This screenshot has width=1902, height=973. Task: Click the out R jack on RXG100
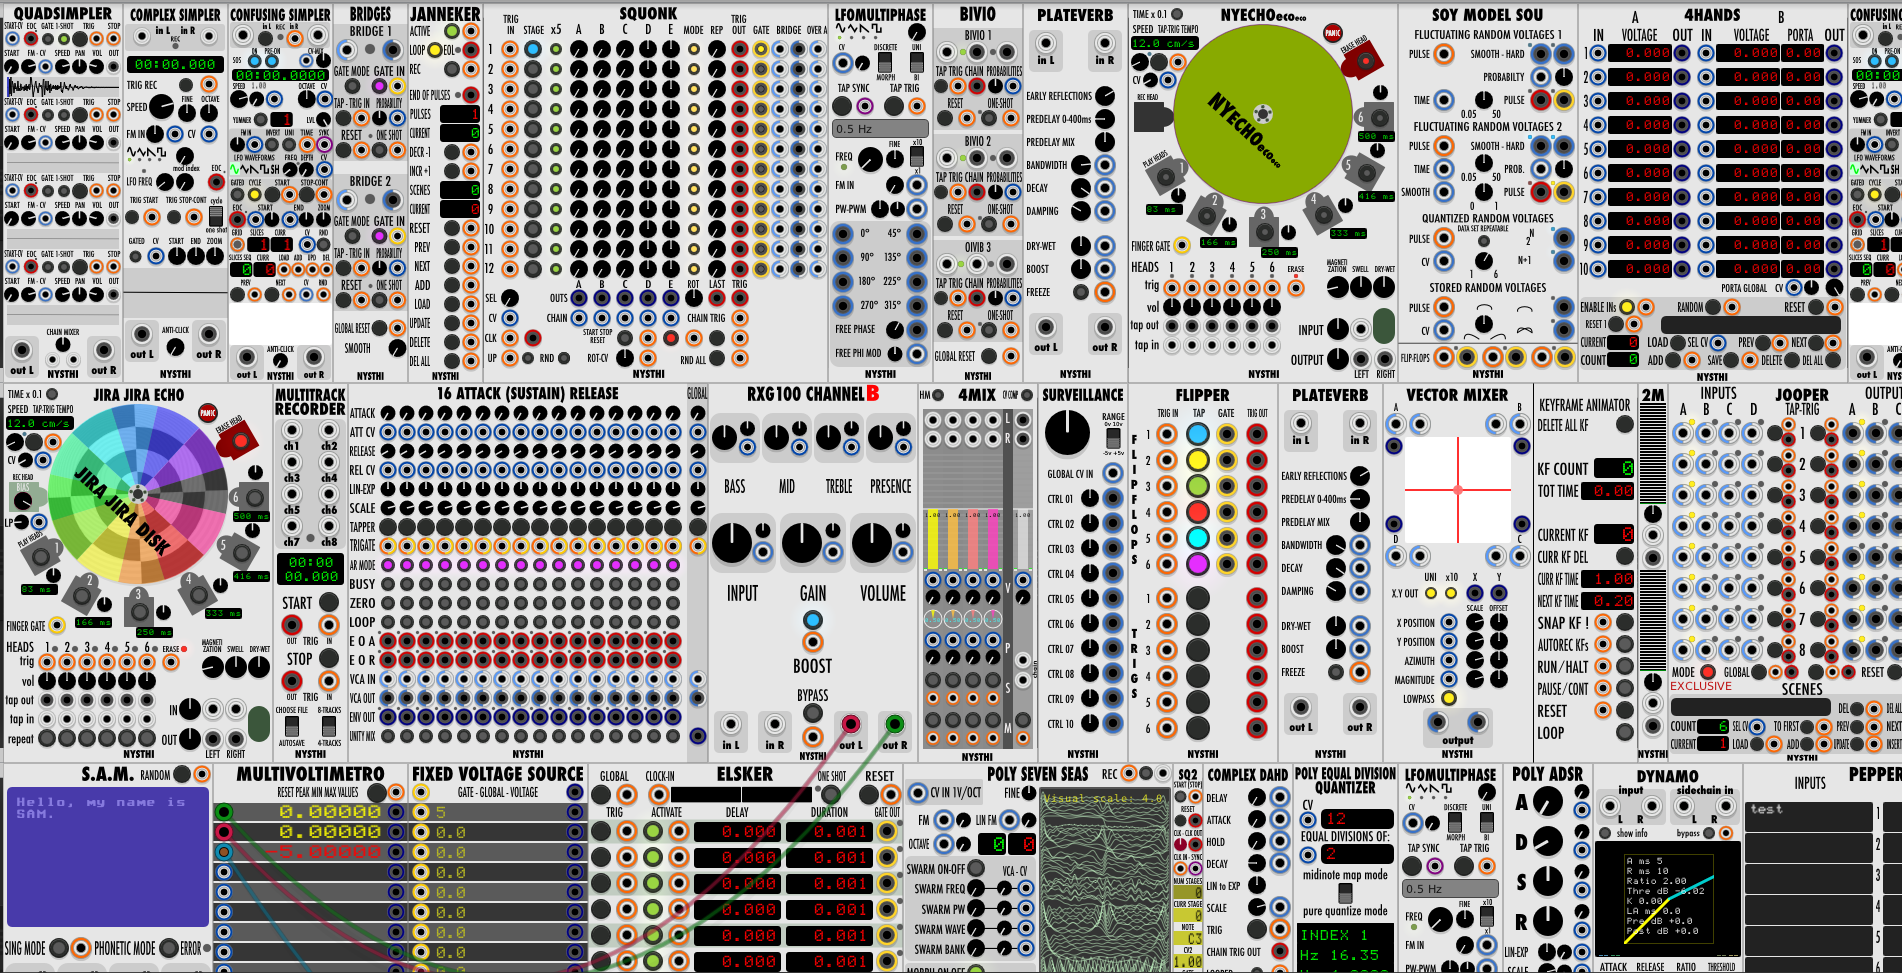click(894, 724)
